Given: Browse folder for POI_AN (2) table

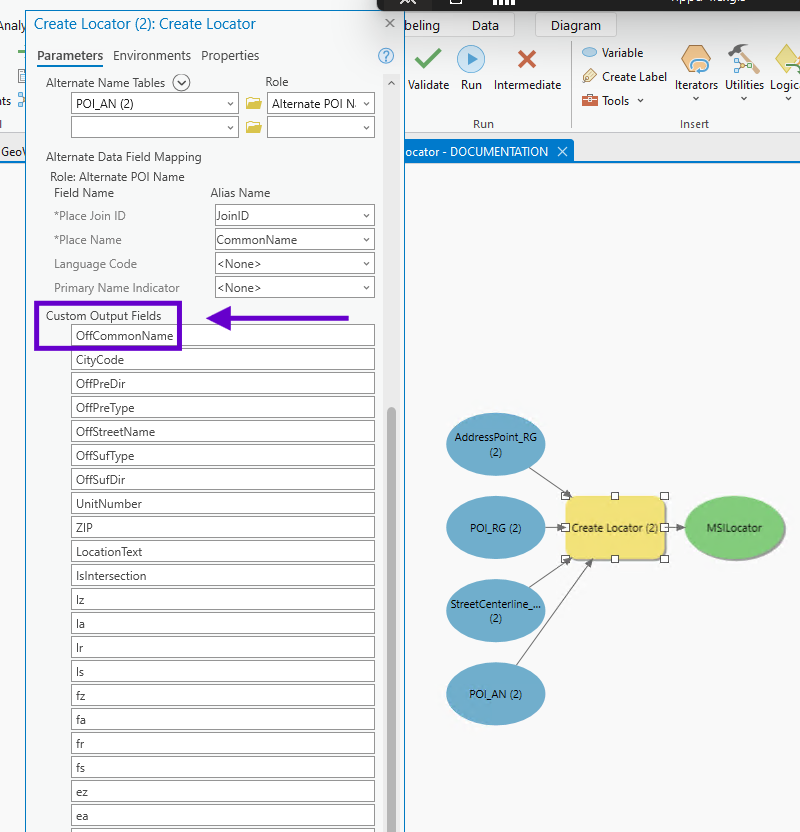Looking at the screenshot, I should point(254,103).
